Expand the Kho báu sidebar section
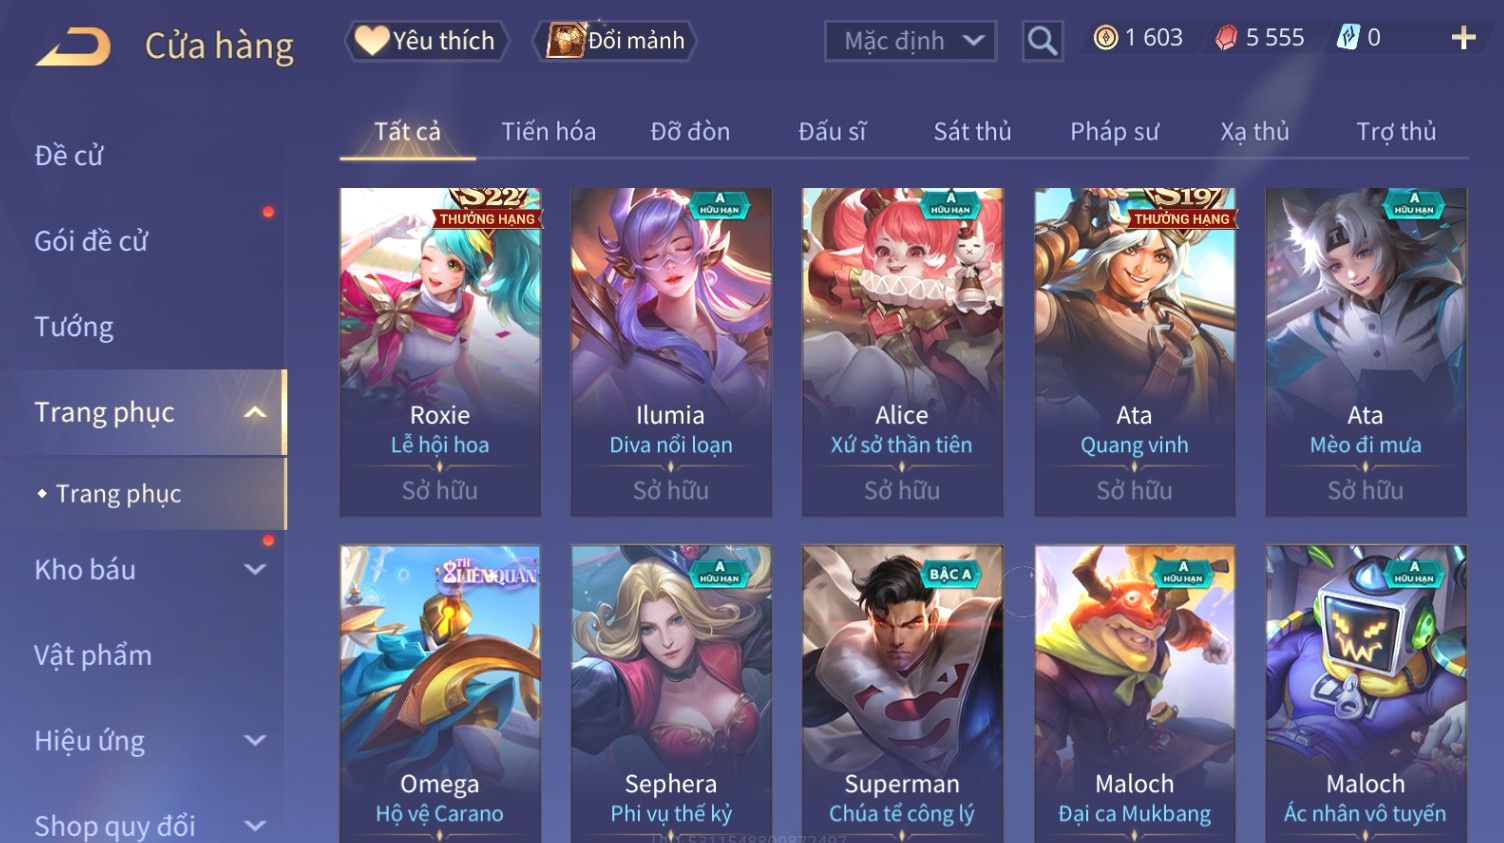The width and height of the screenshot is (1504, 843). click(255, 570)
